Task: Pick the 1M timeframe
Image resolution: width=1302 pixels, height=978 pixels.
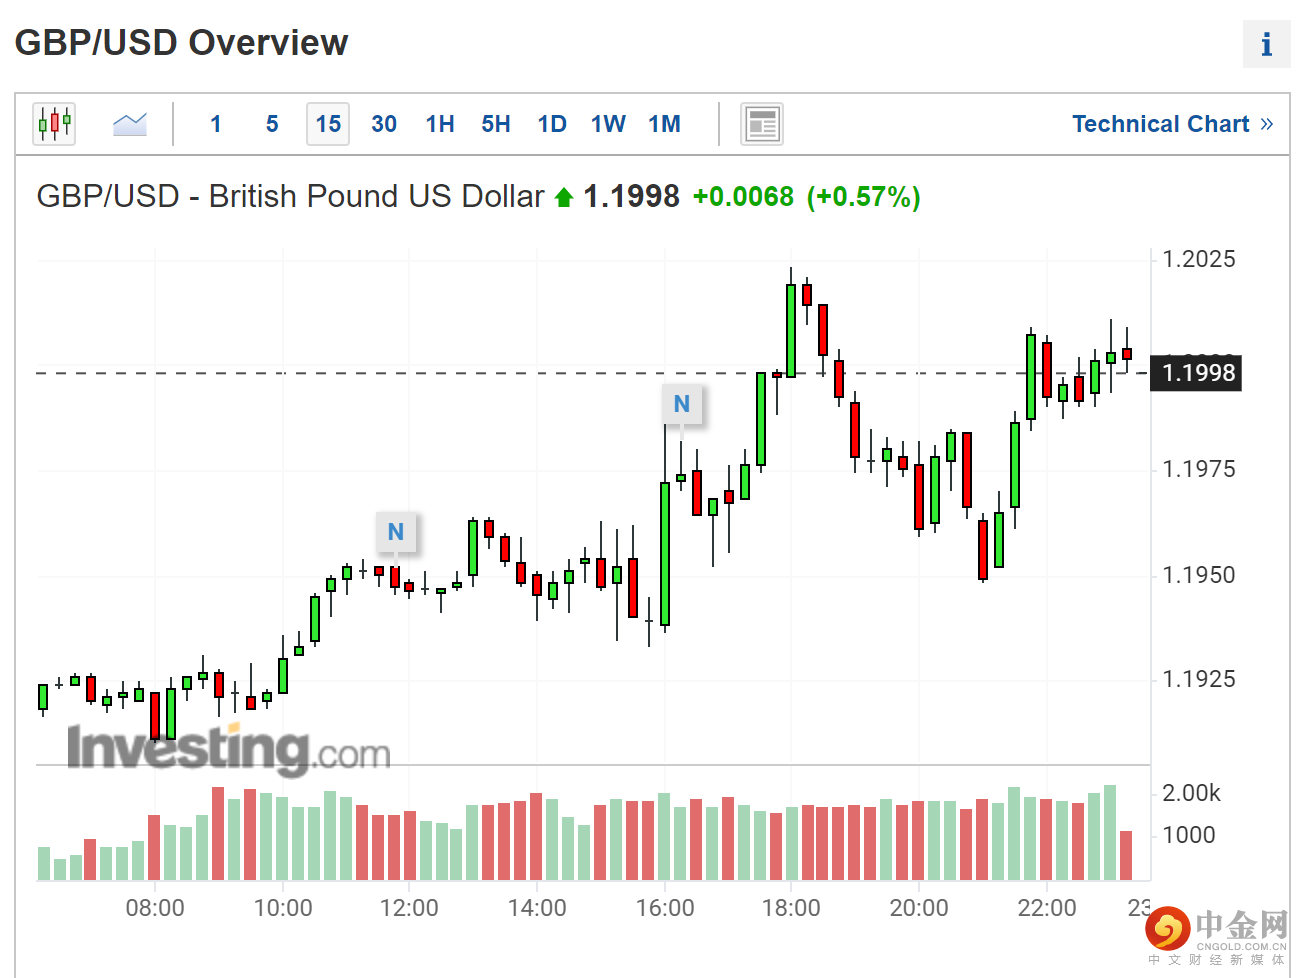Action: tap(664, 124)
